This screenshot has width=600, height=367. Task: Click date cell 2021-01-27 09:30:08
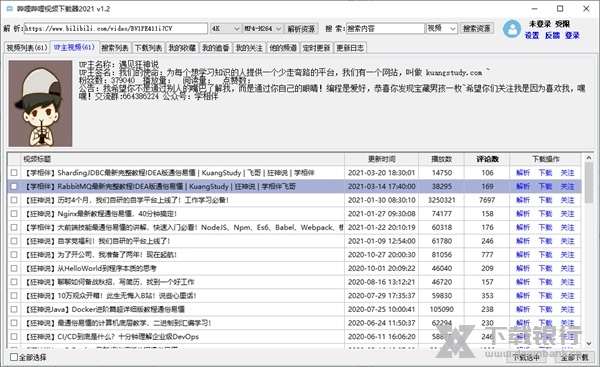pos(382,214)
